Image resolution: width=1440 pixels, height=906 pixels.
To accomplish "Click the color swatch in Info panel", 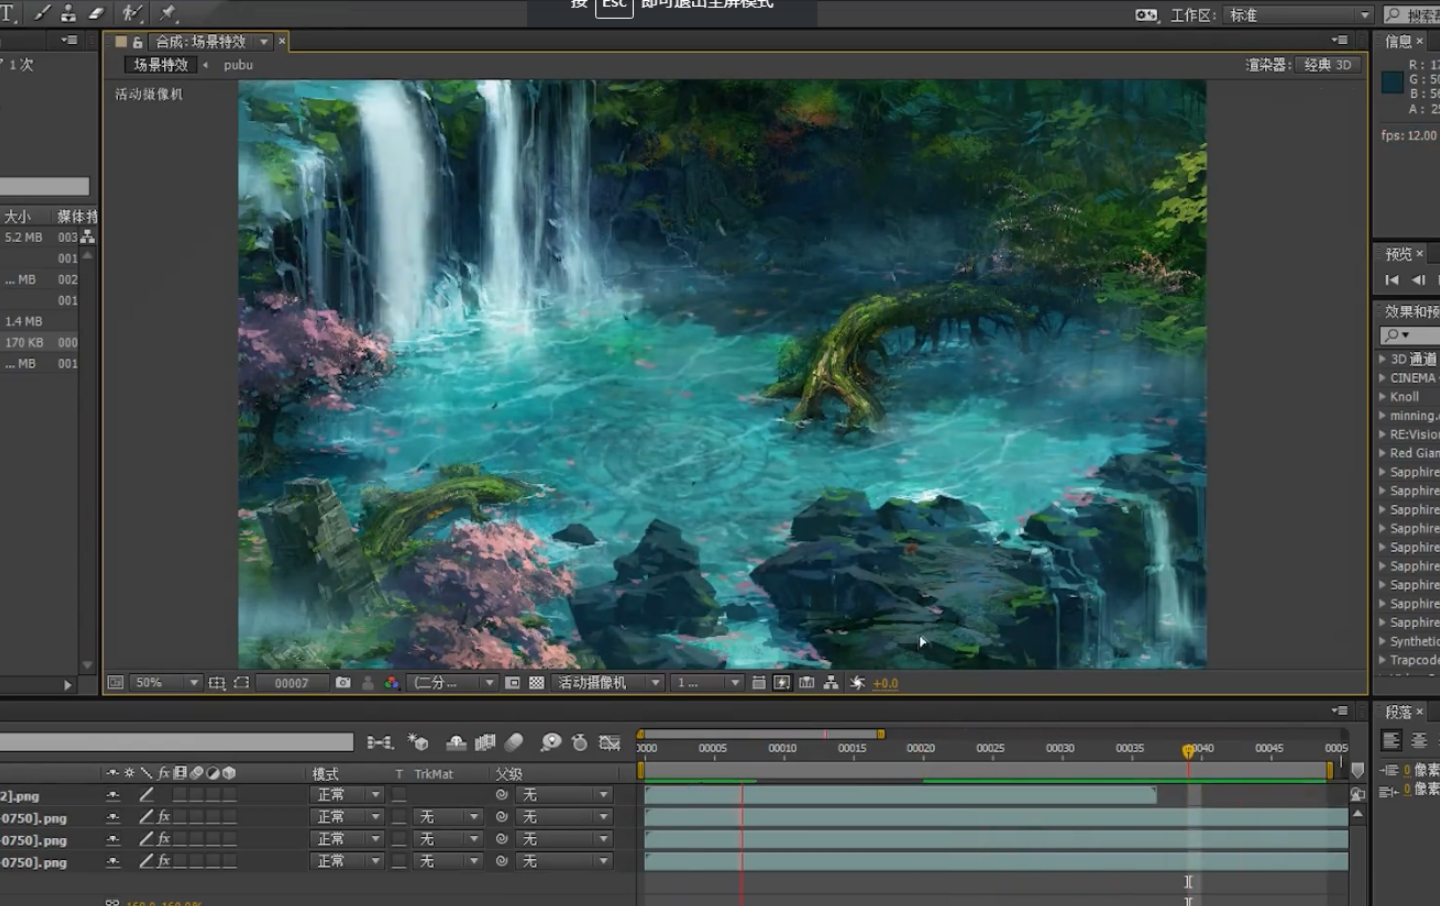I will 1391,82.
